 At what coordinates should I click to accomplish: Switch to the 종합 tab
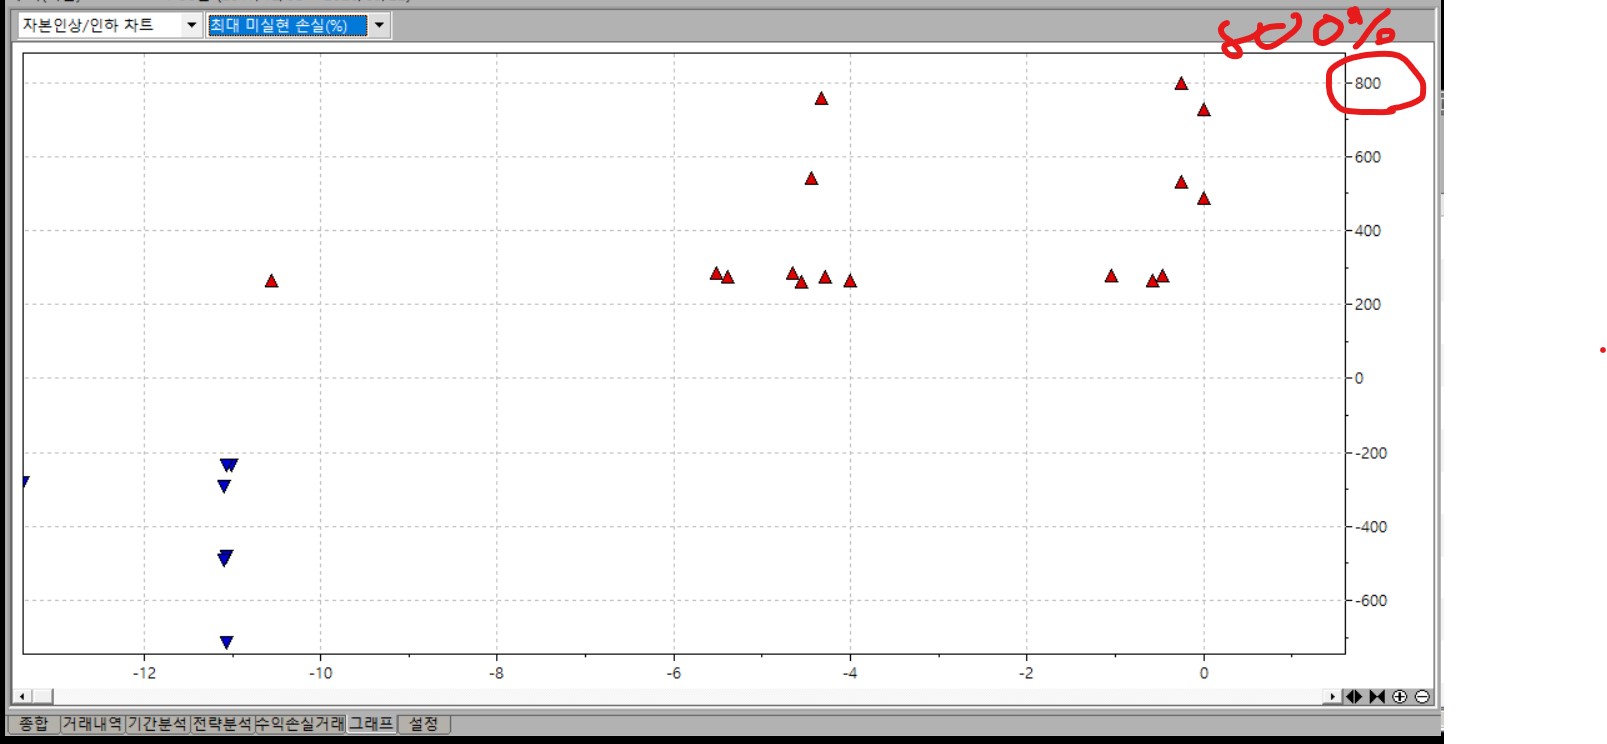tap(33, 723)
